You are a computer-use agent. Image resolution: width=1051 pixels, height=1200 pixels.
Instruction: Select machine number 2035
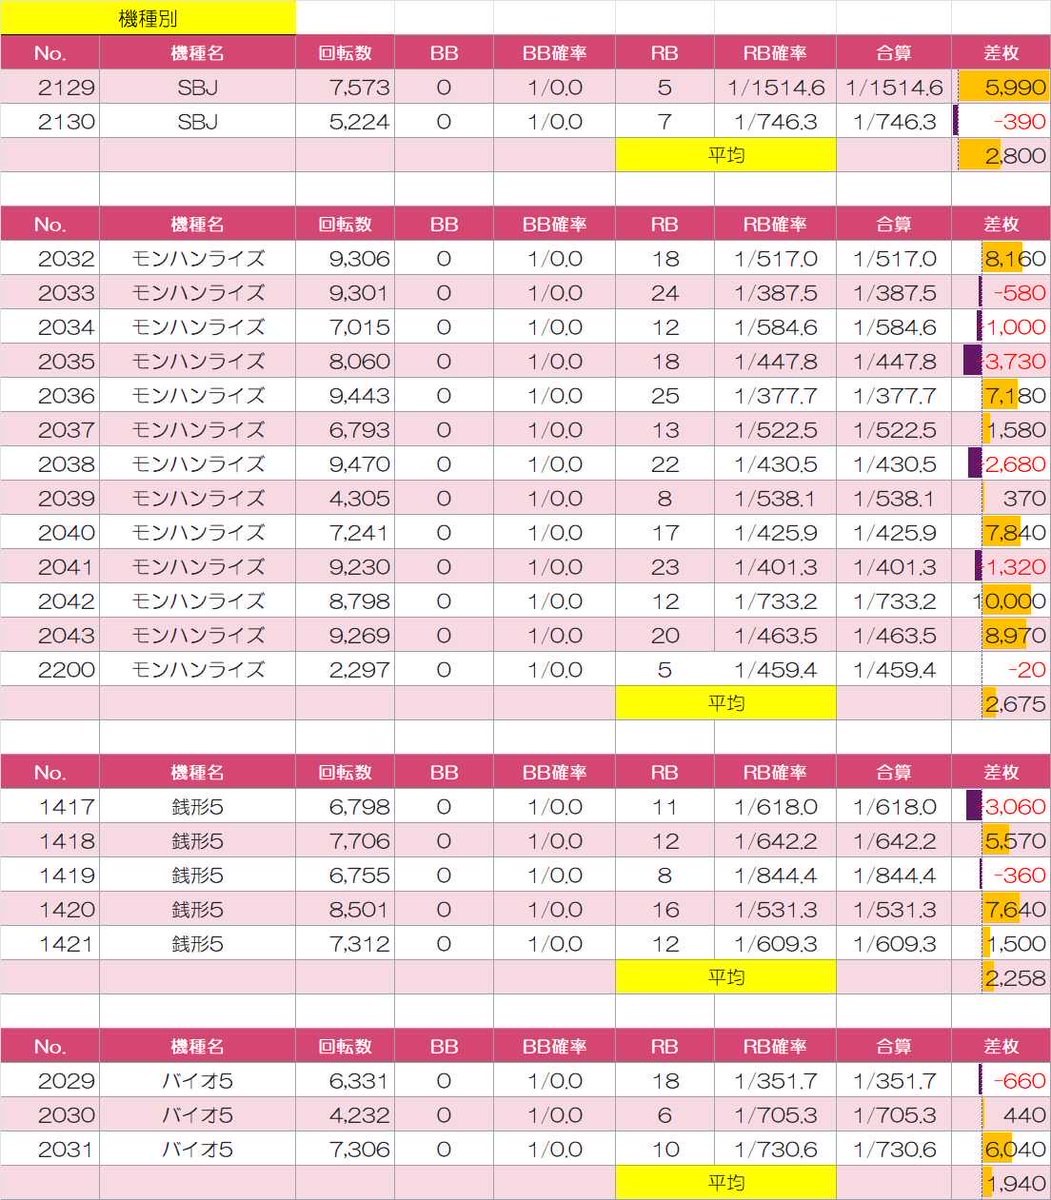[66, 361]
